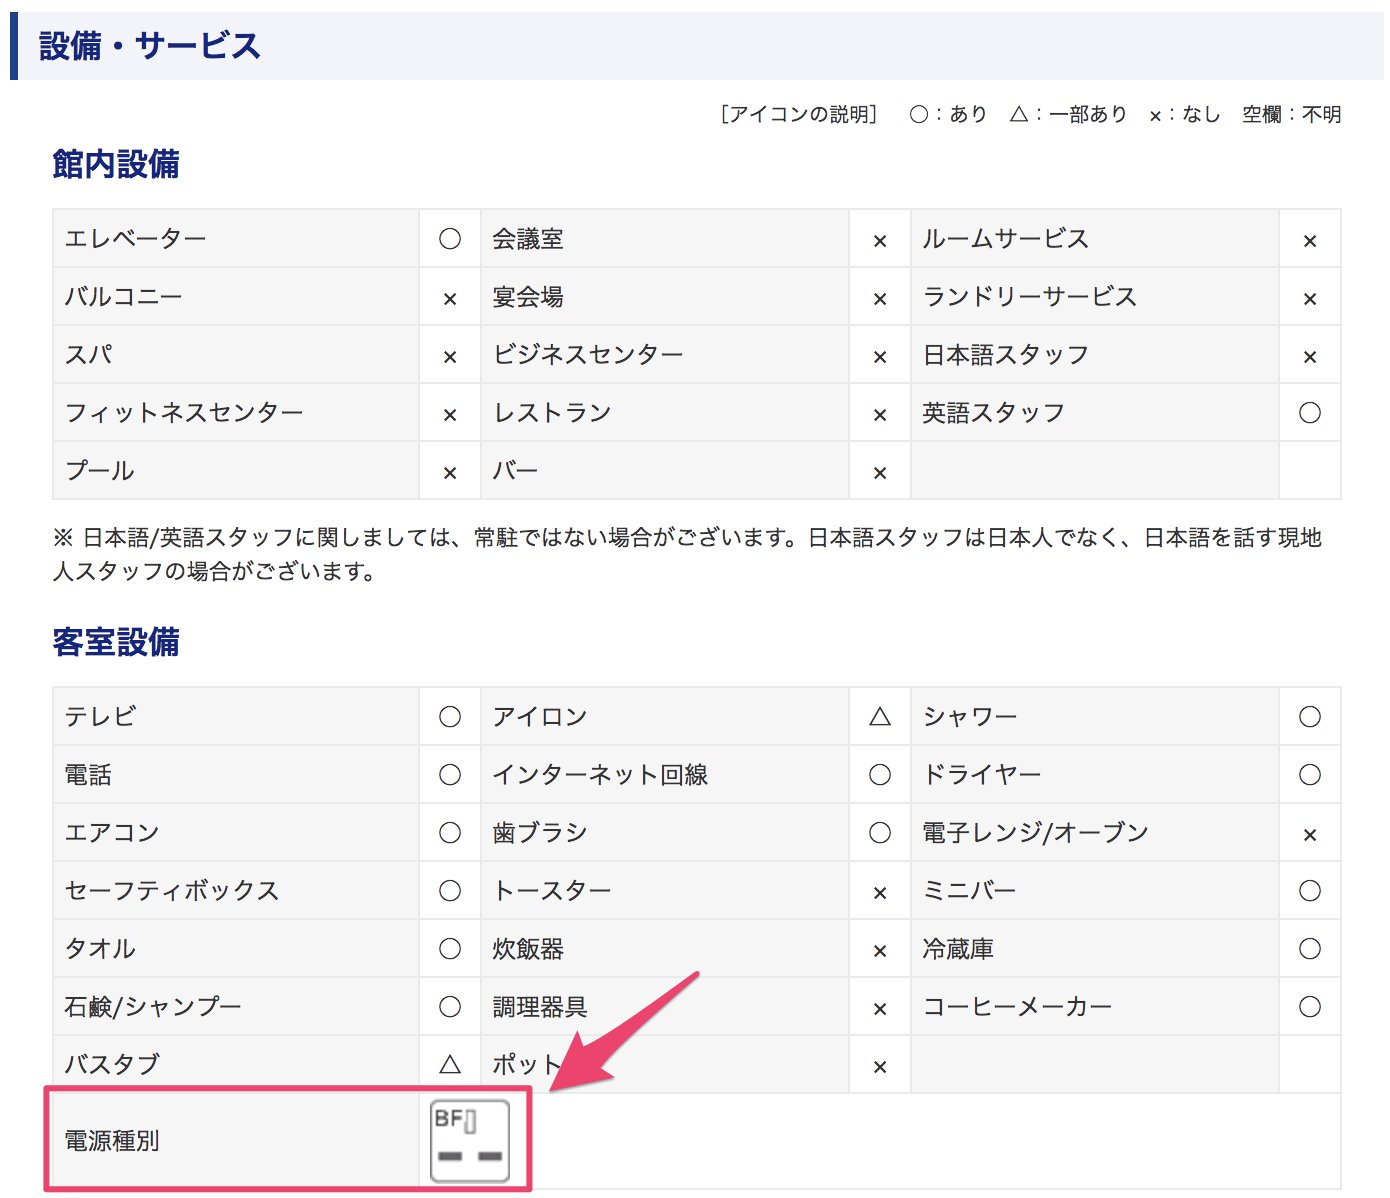The width and height of the screenshot is (1390, 1198).
Task: Click the cross icon next to プール
Action: pyautogui.click(x=450, y=473)
